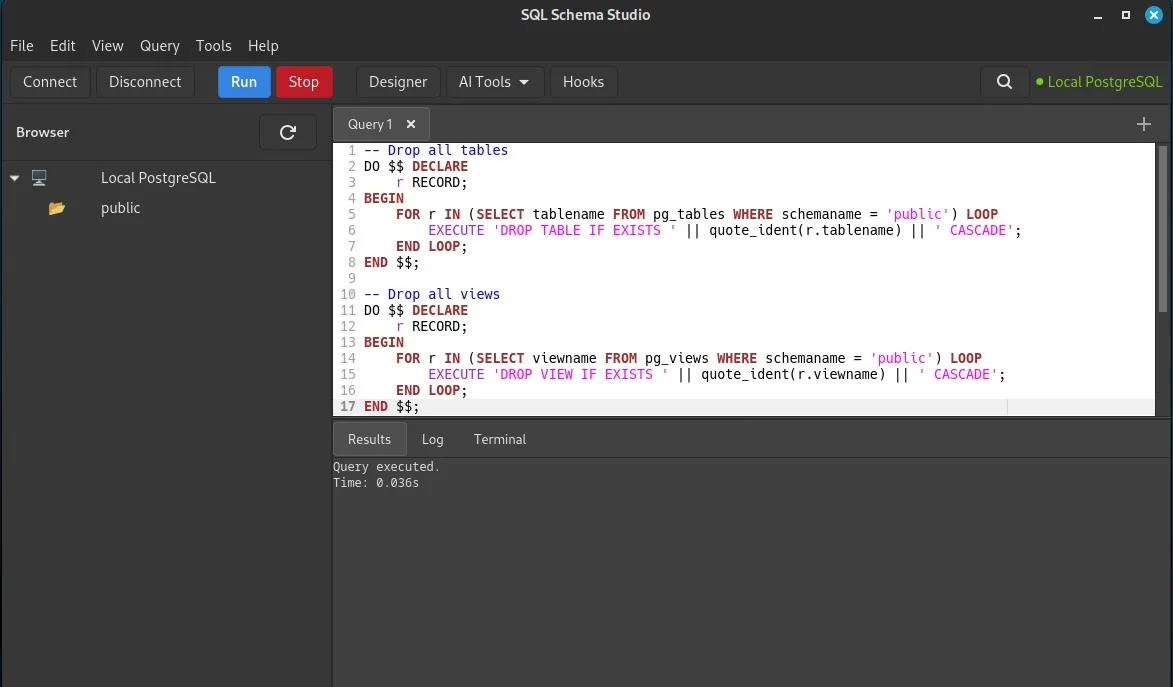Image resolution: width=1173 pixels, height=687 pixels.
Task: Open the View menu
Action: [108, 46]
